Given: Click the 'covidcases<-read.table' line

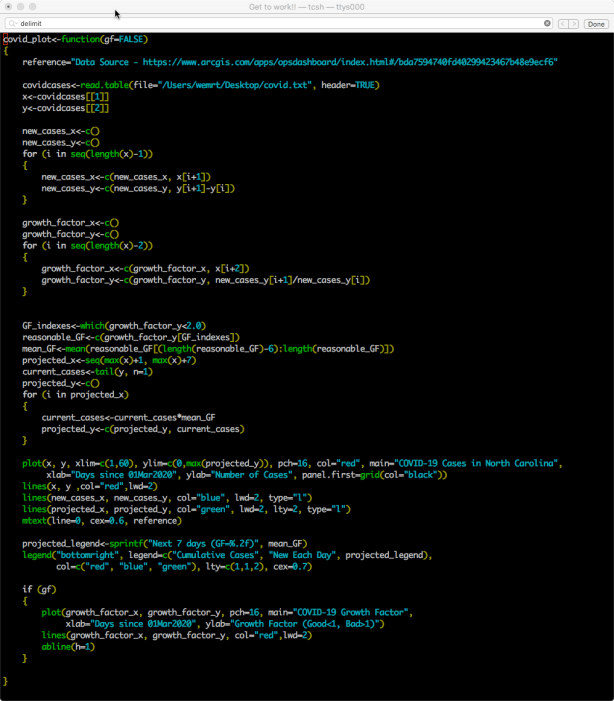Looking at the screenshot, I should pyautogui.click(x=201, y=85).
